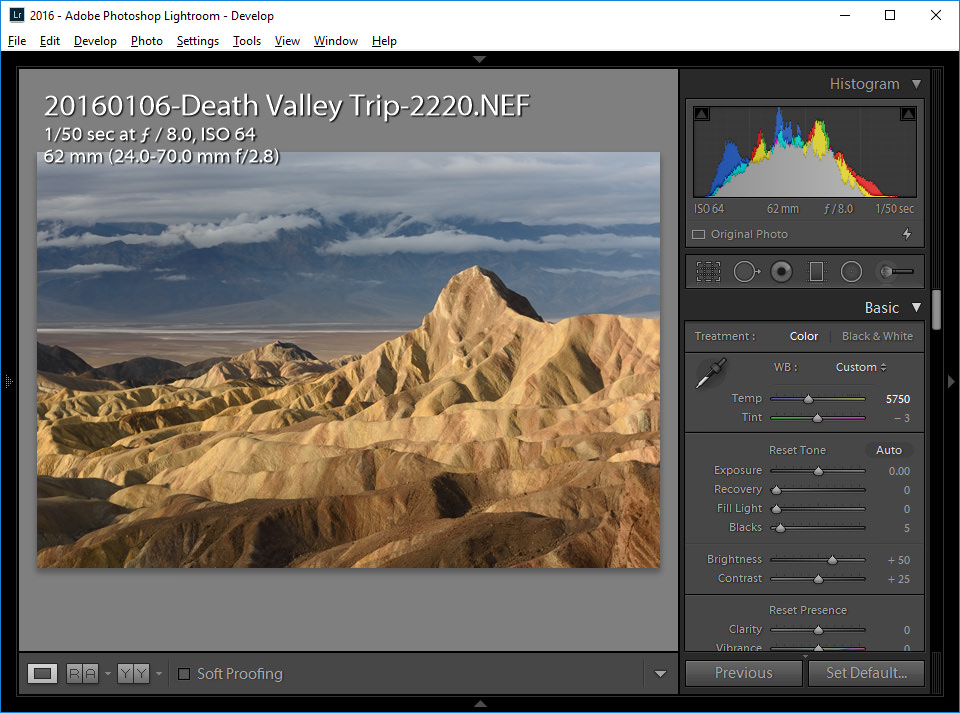
Task: Check the Original Photo checkbox
Action: click(698, 234)
